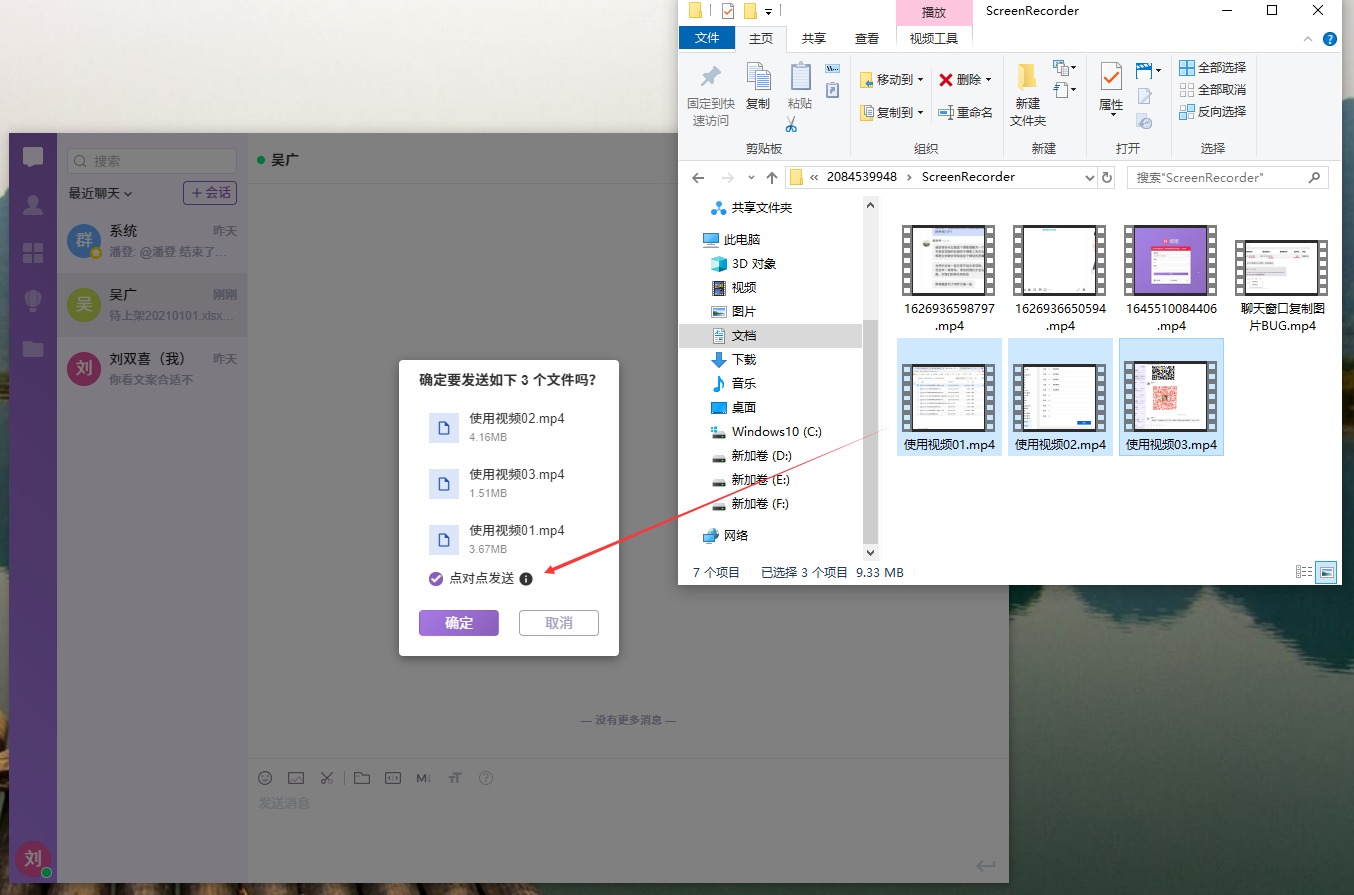
Task: Open 系统 group conversation
Action: tap(152, 241)
